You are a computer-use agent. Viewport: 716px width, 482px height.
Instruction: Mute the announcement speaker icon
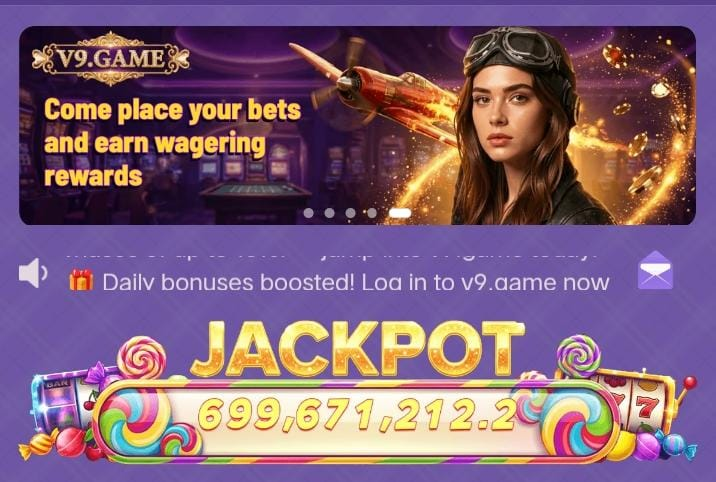tap(32, 273)
